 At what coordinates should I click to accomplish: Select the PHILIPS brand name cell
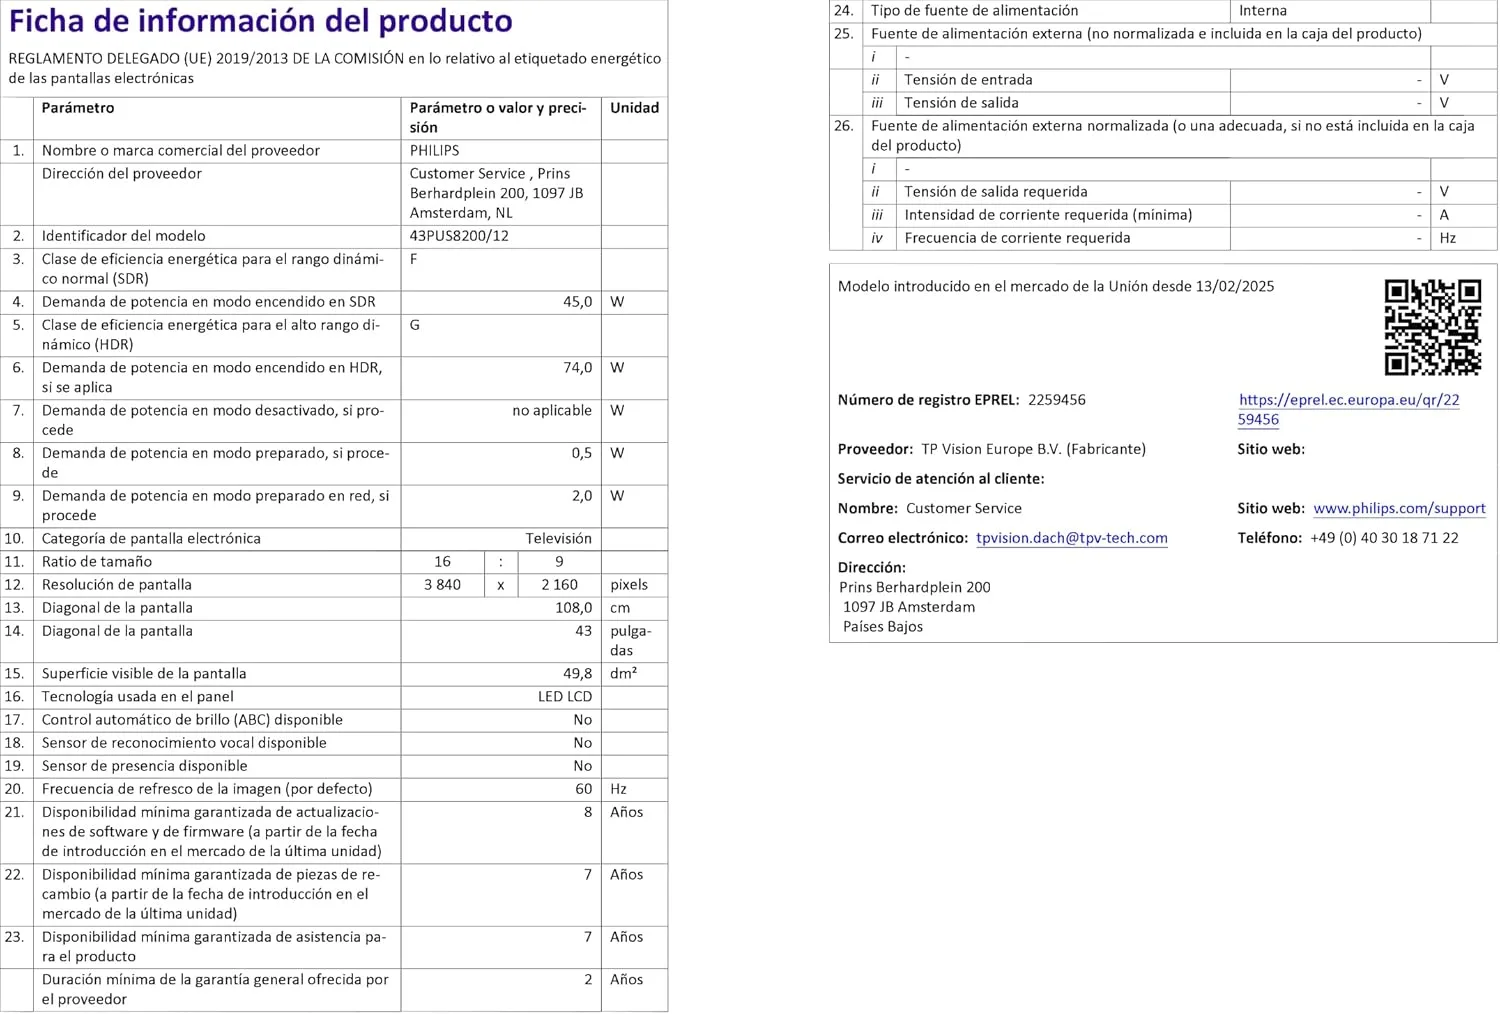436,151
